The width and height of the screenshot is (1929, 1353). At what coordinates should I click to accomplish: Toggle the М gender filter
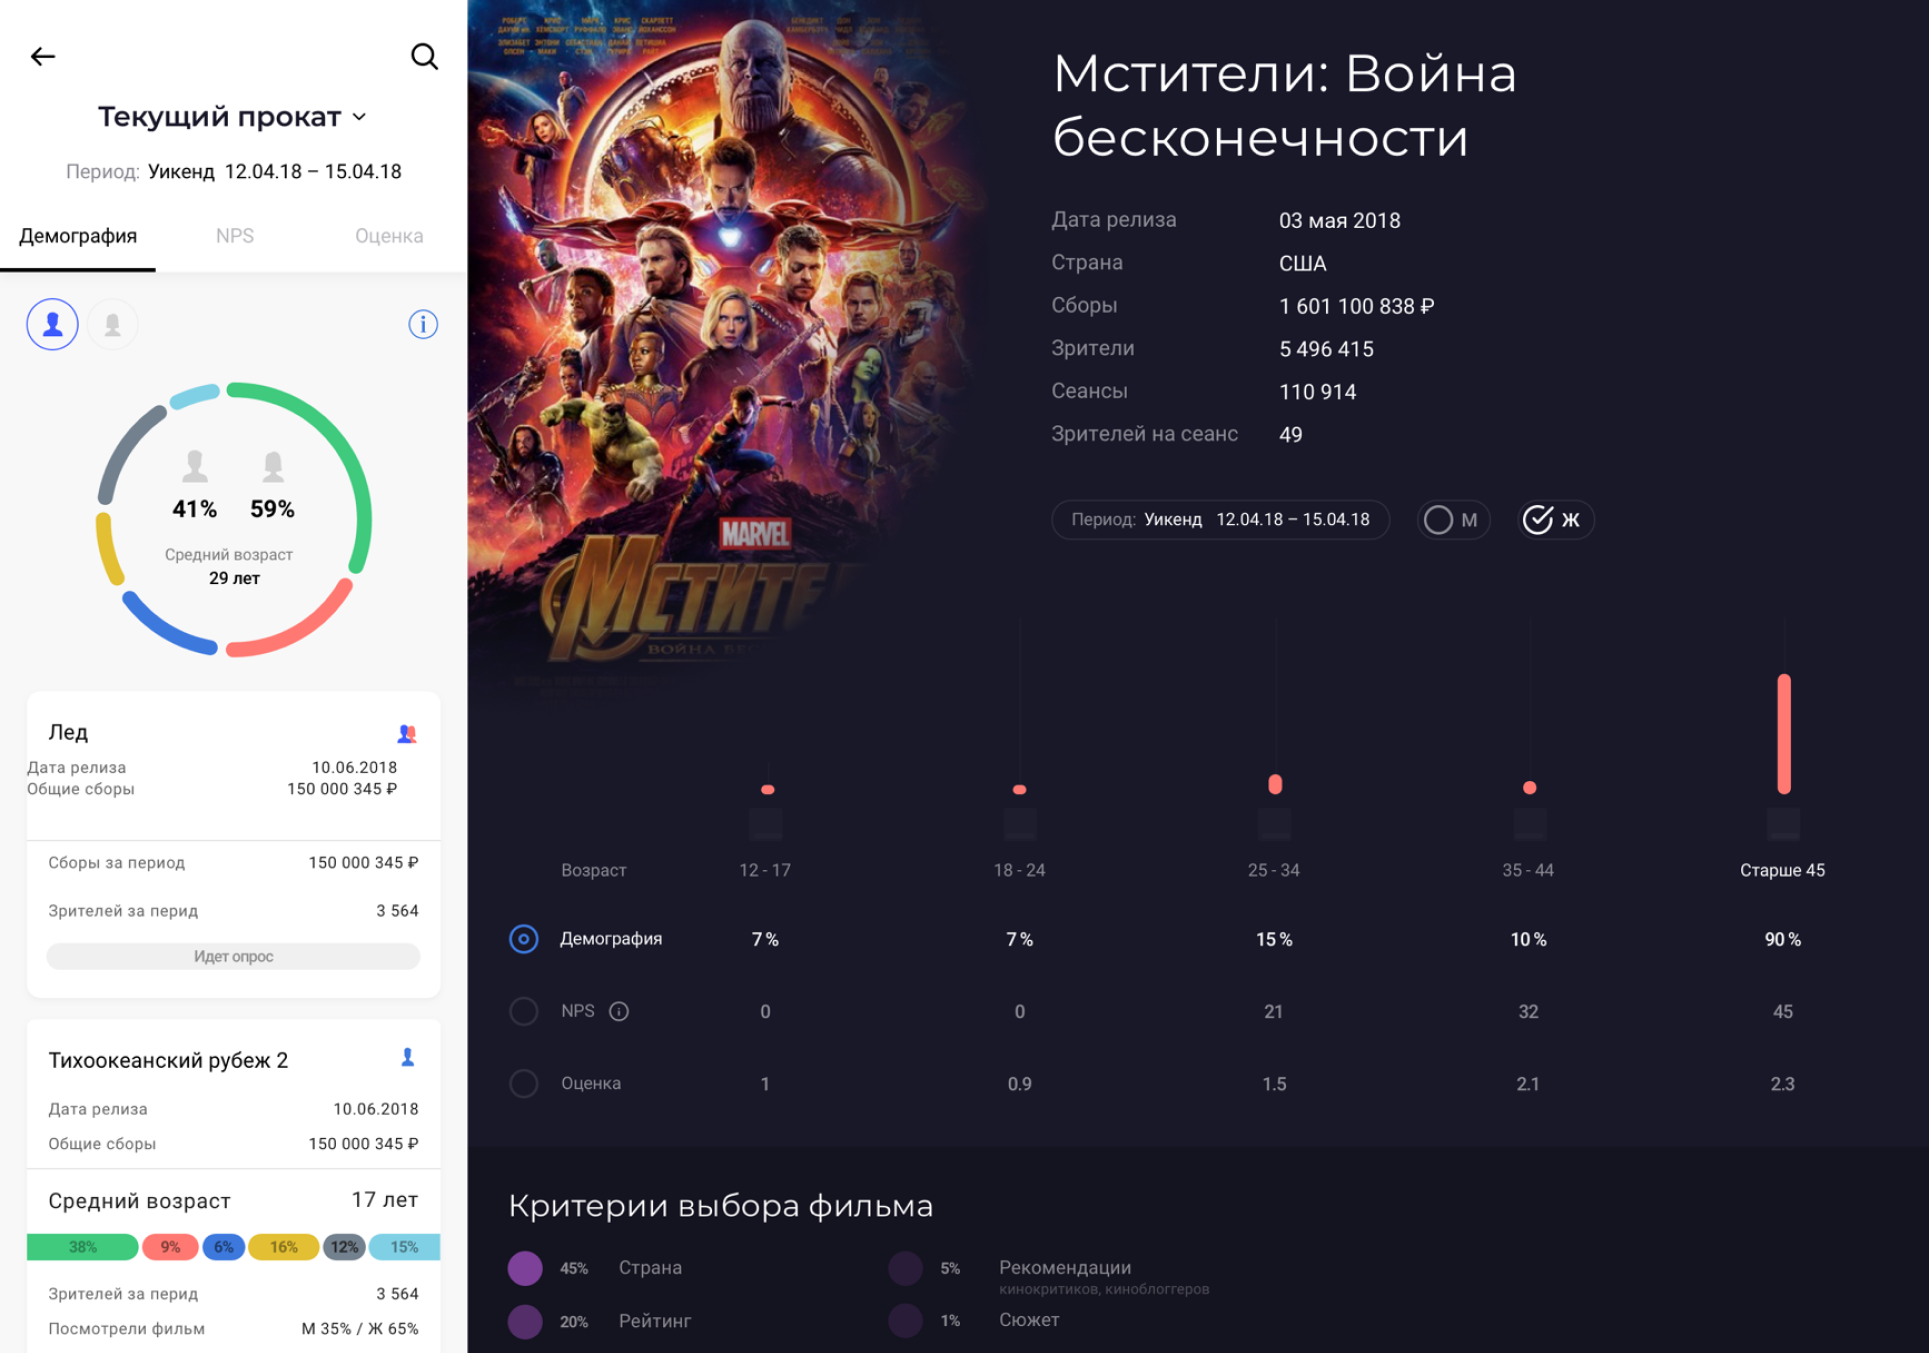pos(1454,520)
